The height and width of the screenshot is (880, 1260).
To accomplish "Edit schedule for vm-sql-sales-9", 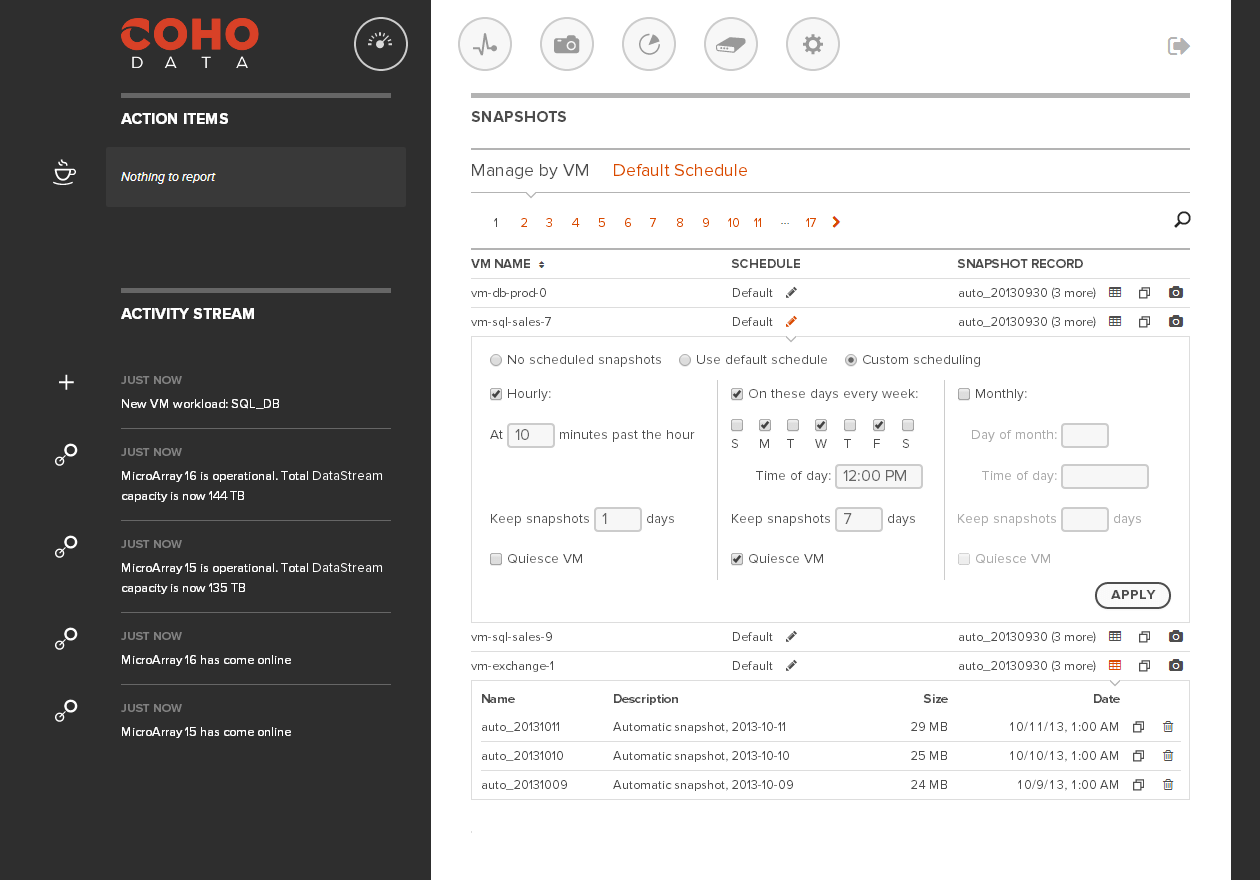I will pyautogui.click(x=791, y=637).
